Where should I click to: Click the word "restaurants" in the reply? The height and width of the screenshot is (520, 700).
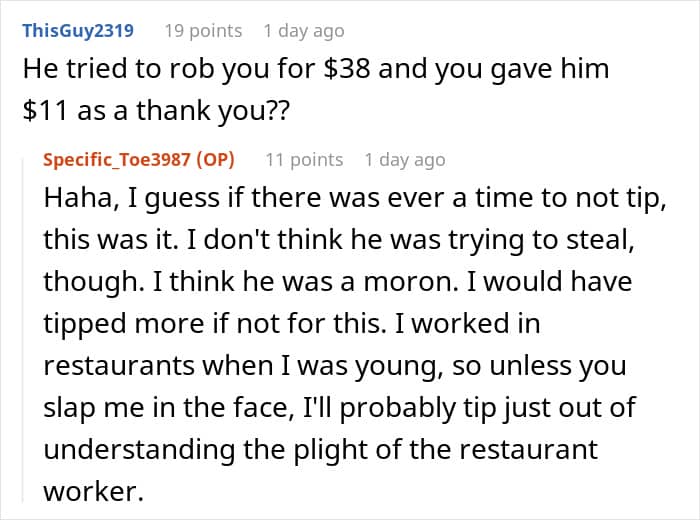click(119, 366)
